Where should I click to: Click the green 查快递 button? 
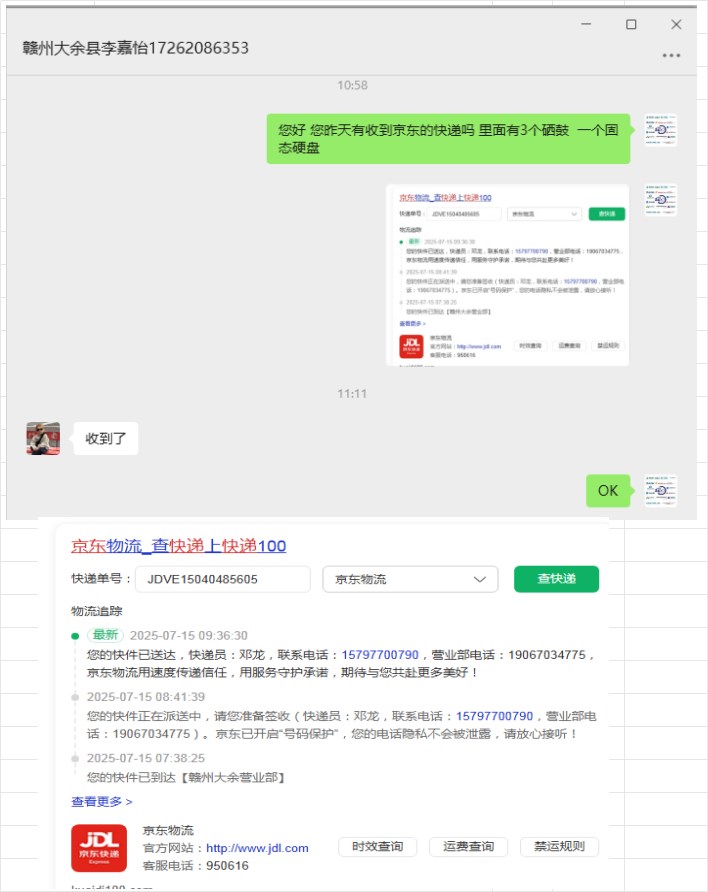click(556, 579)
